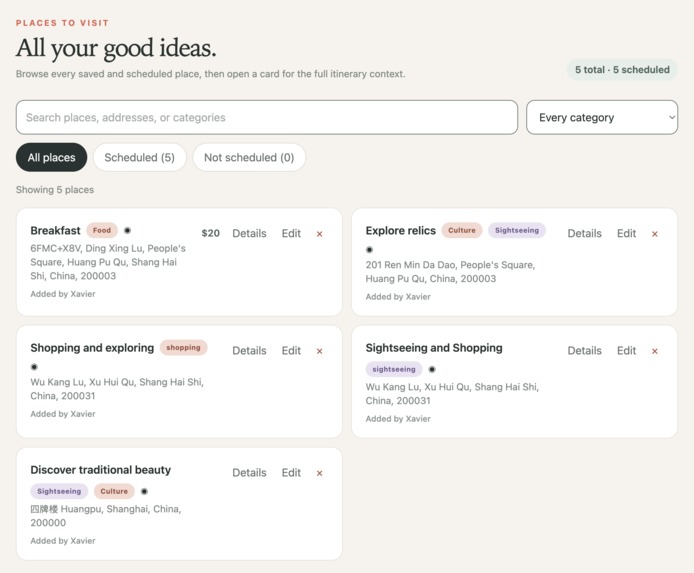Viewport: 694px width, 573px height.
Task: Click the 5 total · 5 scheduled badge
Action: pos(622,69)
